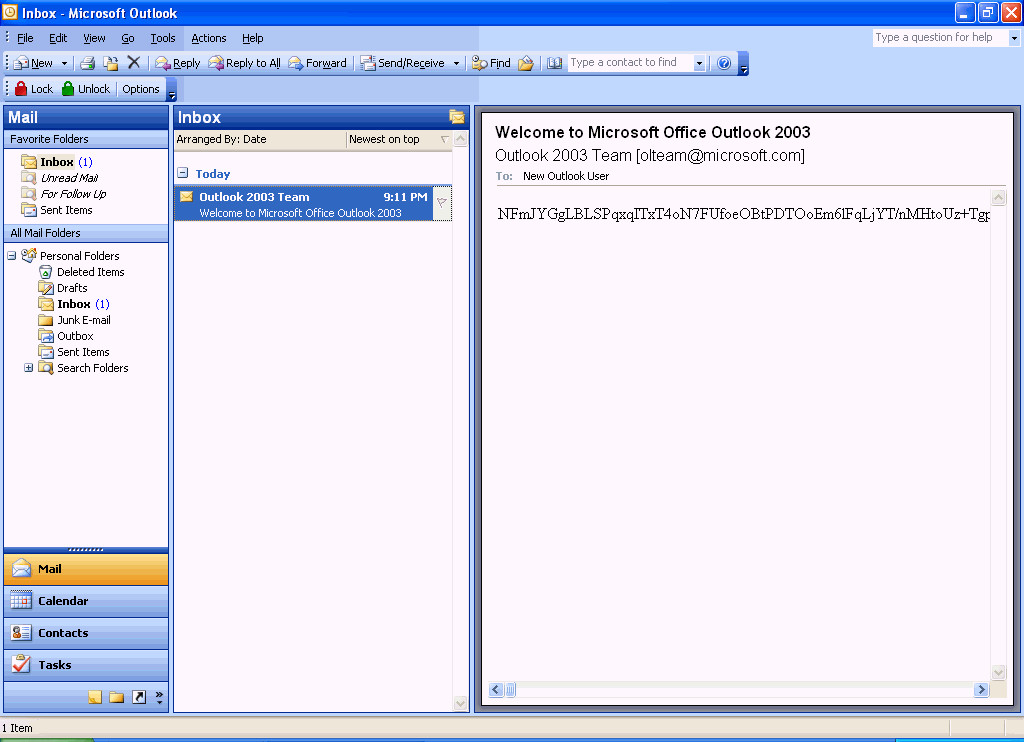Toggle the follow-up flag on Outlook 2003 Team message
Viewport: 1024px width, 742px height.
point(442,203)
